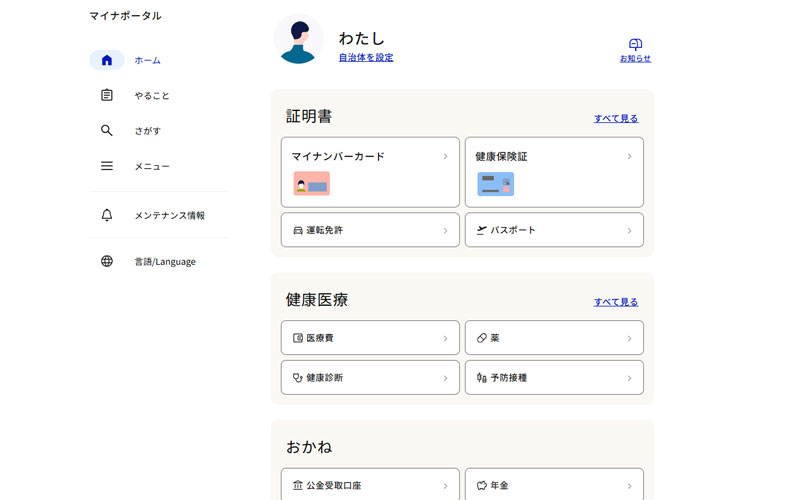Click the 公金受取口座 label
The width and height of the screenshot is (800, 500).
[334, 485]
